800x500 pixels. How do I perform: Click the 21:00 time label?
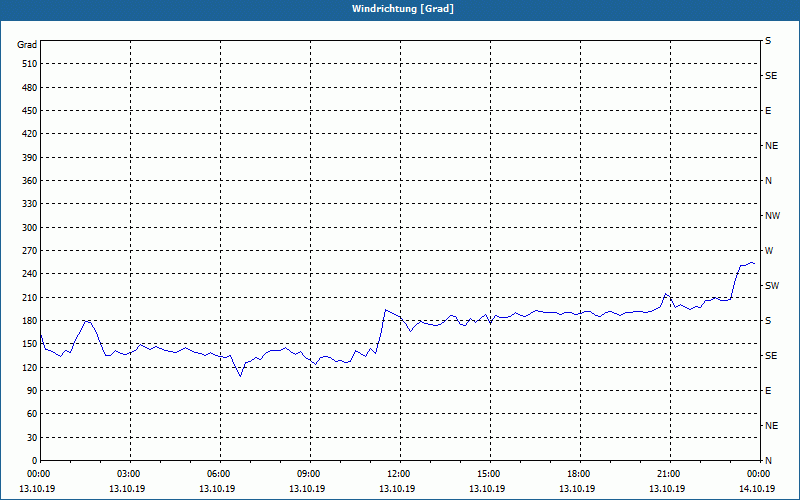(670, 474)
